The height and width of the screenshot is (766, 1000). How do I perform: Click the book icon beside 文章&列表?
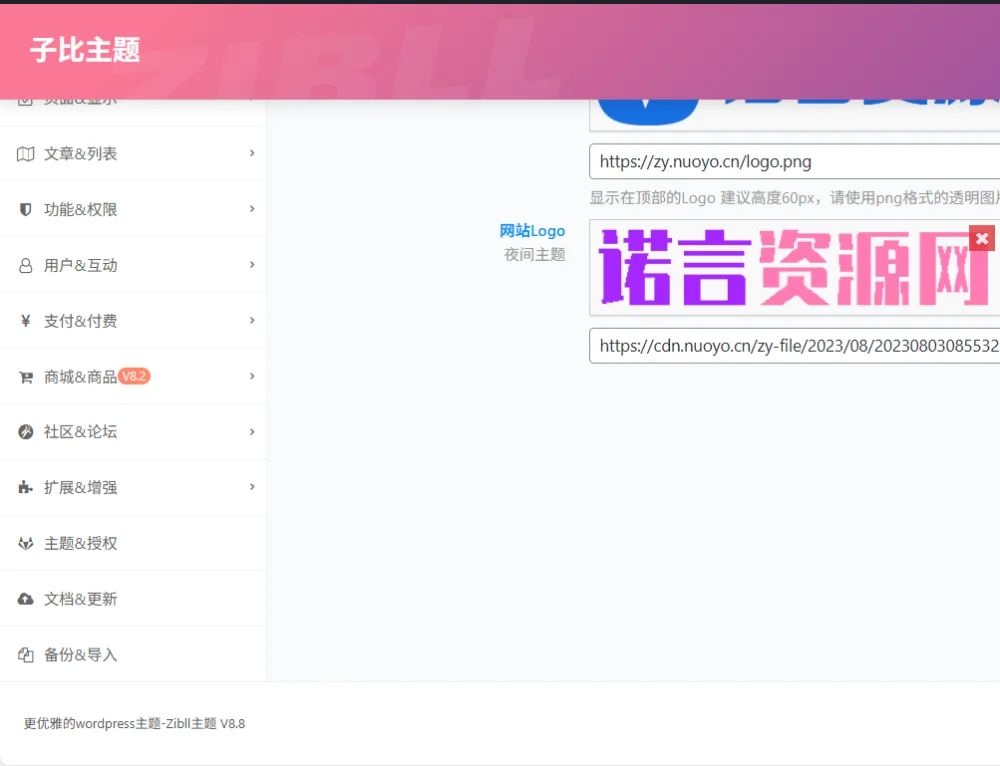[x=26, y=154]
